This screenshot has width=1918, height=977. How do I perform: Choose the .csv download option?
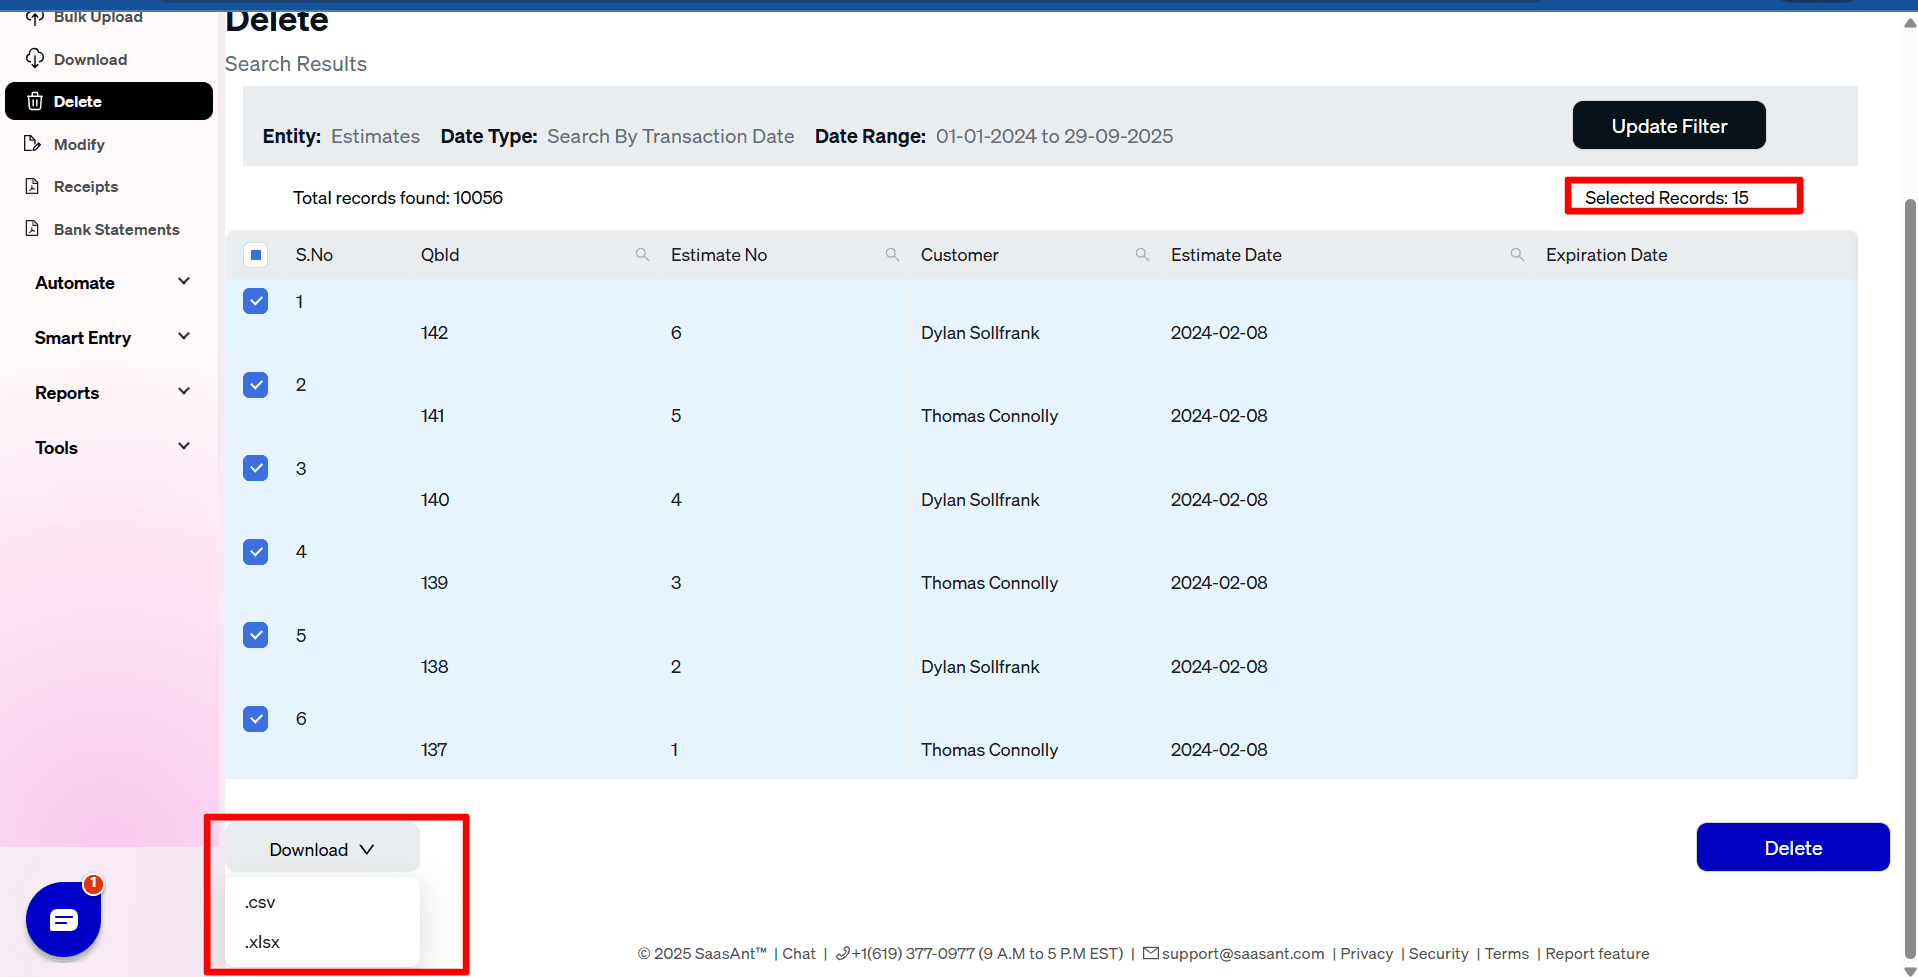pyautogui.click(x=259, y=901)
